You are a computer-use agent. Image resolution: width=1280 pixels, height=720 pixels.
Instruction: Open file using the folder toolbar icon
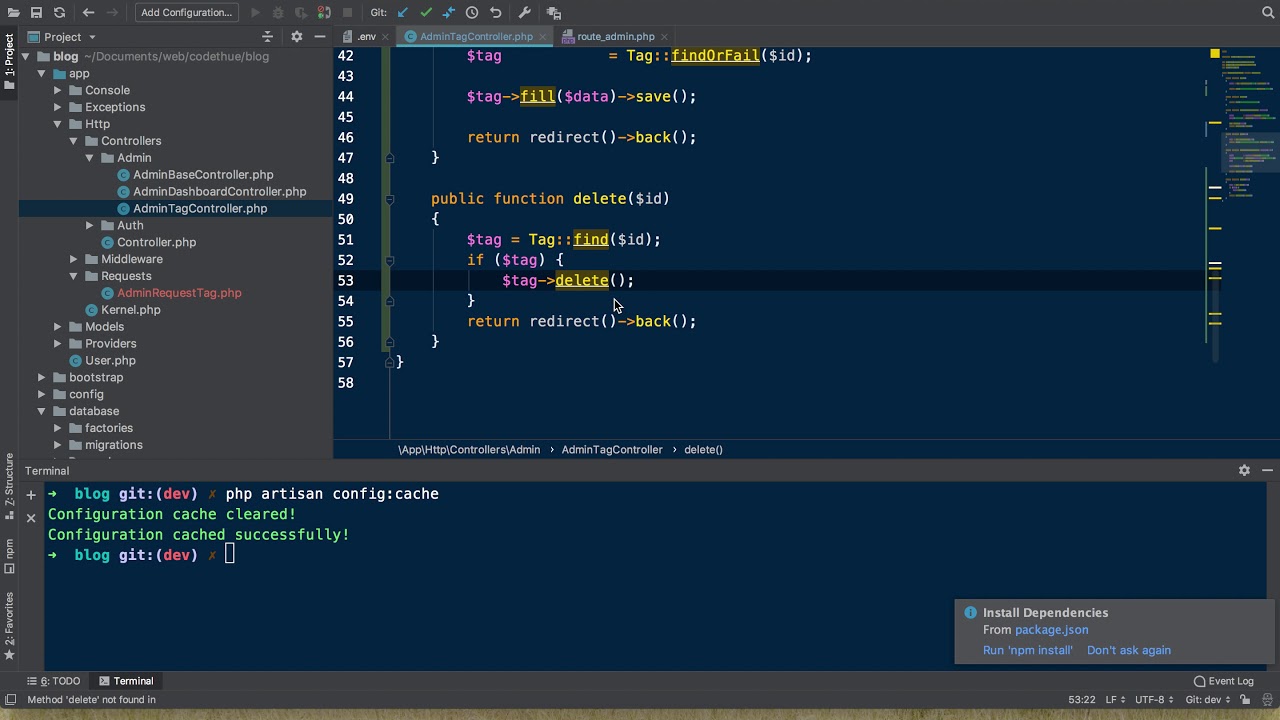pyautogui.click(x=12, y=13)
